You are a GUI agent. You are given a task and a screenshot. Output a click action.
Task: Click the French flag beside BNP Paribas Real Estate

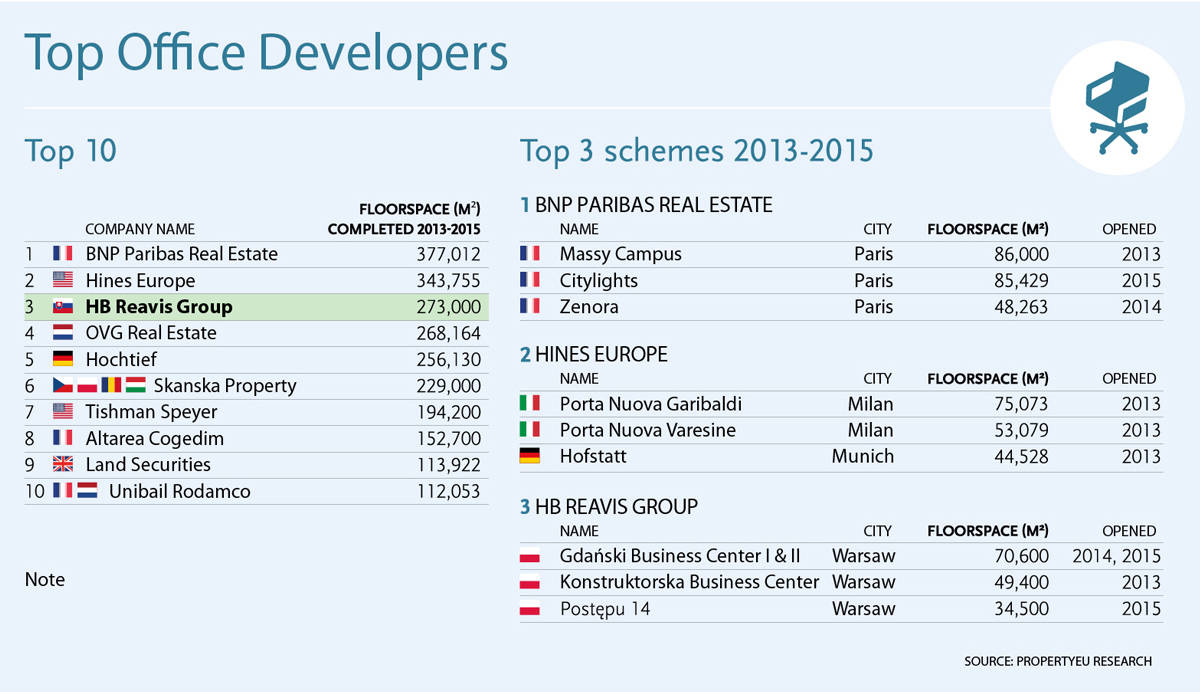point(63,254)
